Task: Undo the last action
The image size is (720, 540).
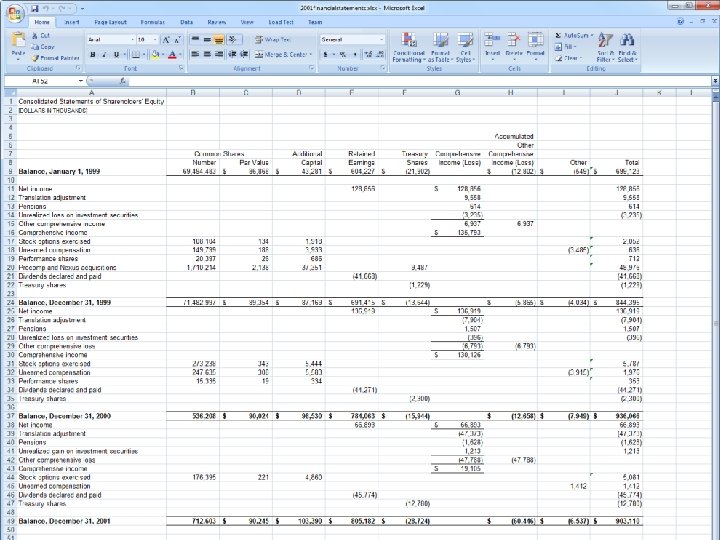Action: tap(46, 8)
